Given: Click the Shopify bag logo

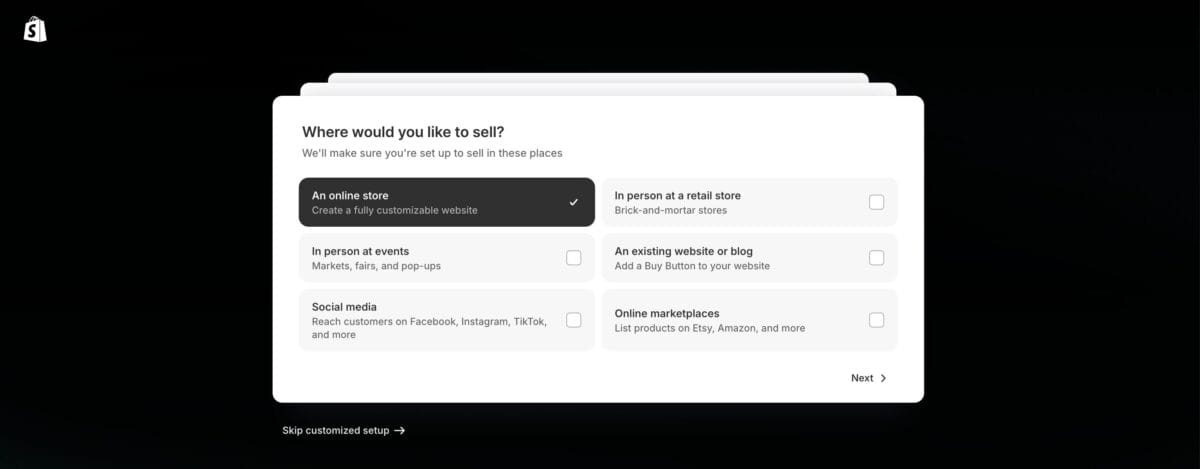Looking at the screenshot, I should 36,30.
